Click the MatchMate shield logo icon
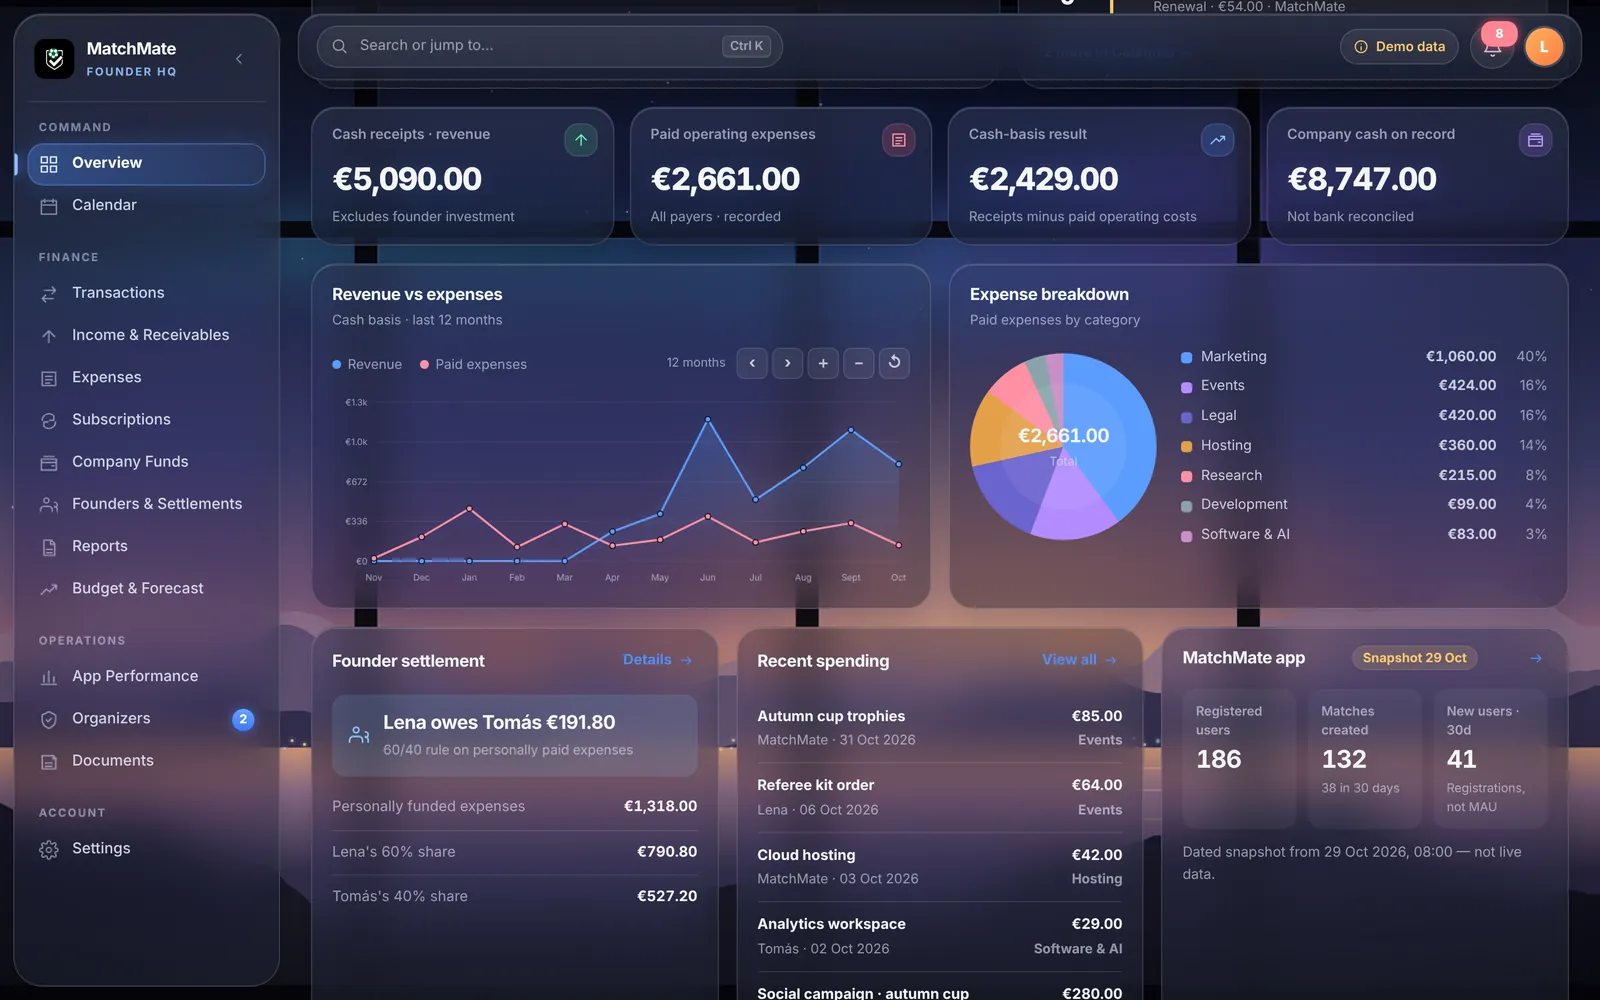Image resolution: width=1600 pixels, height=1000 pixels. [54, 59]
